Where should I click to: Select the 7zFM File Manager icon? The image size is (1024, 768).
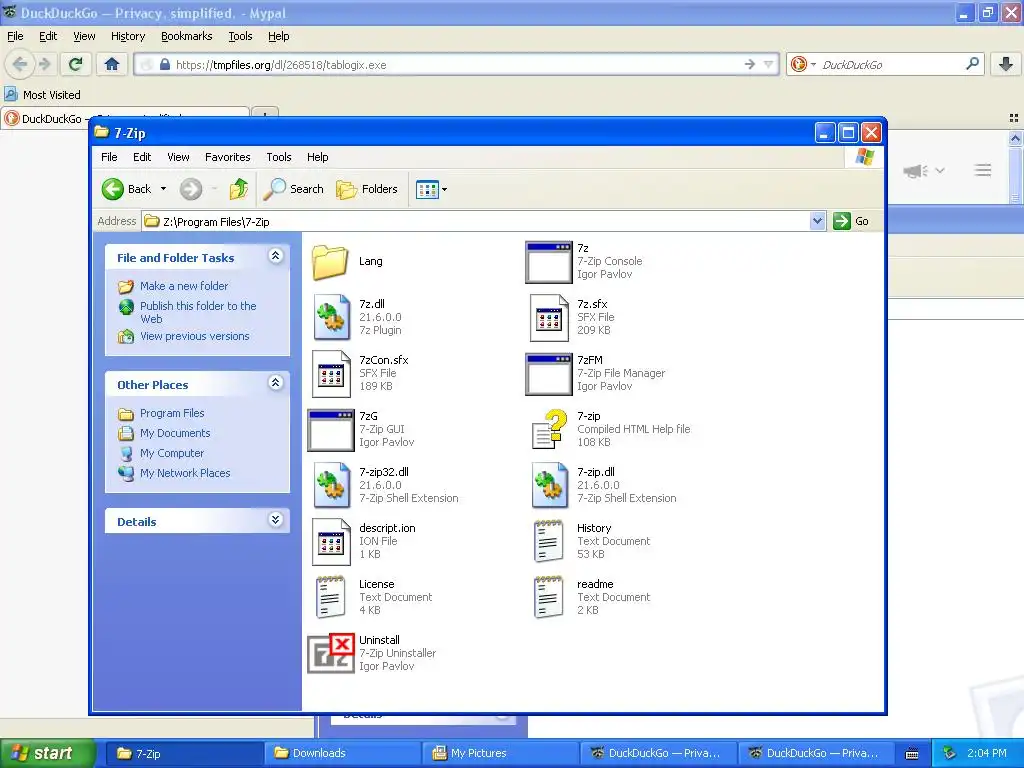click(x=549, y=374)
